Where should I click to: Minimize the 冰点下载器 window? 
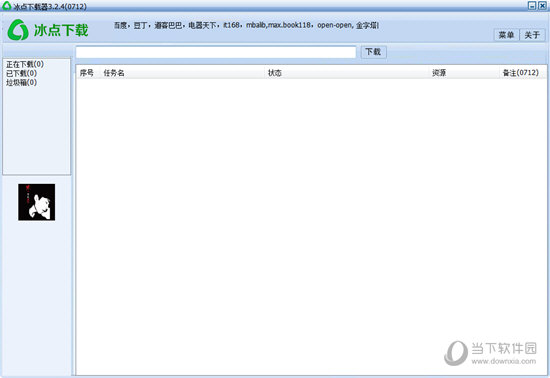532,5
